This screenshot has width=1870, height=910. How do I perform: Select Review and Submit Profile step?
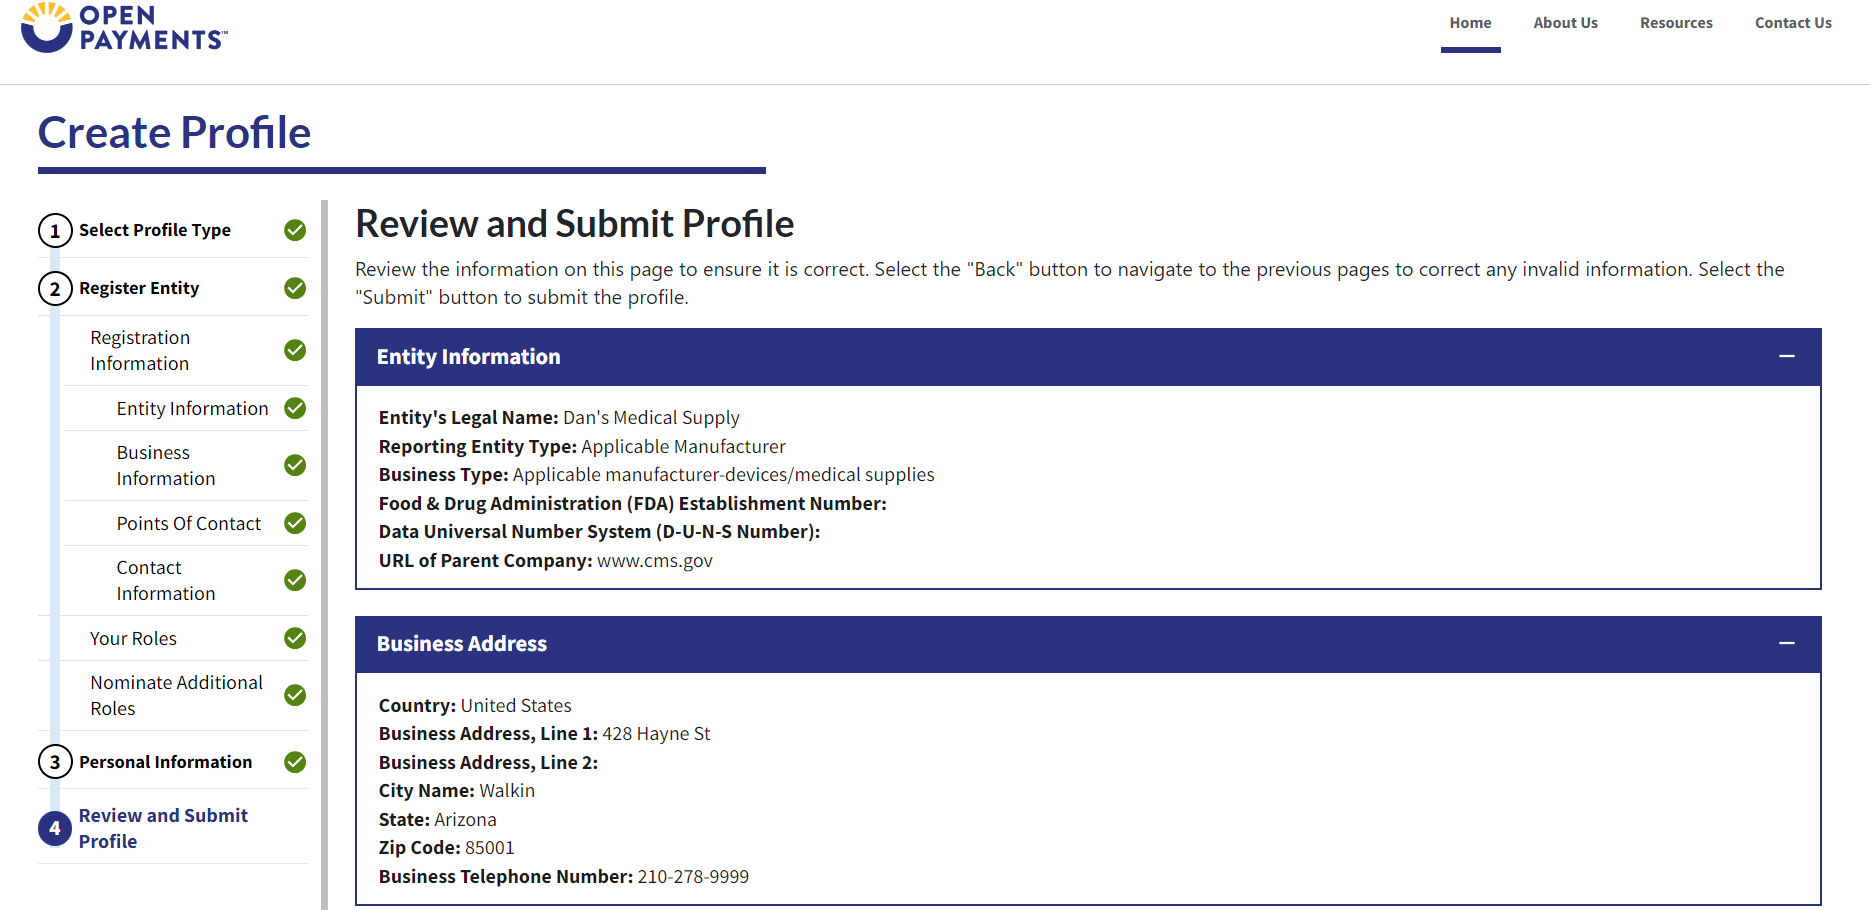[x=163, y=828]
